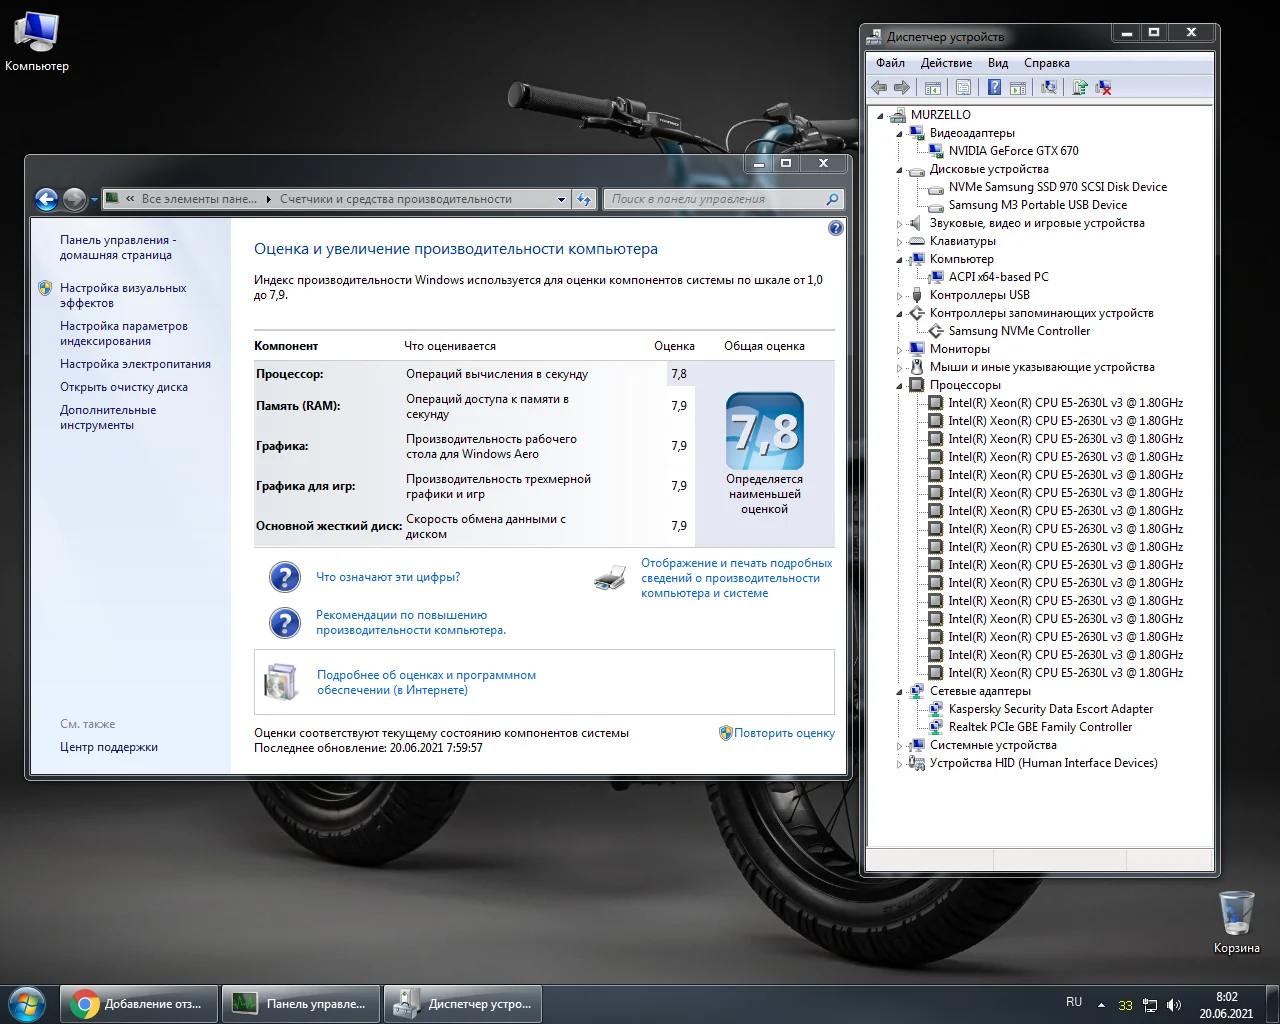1280x1024 pixels.
Task: Open Настройка электропитания in the left sidebar
Action: [x=135, y=364]
